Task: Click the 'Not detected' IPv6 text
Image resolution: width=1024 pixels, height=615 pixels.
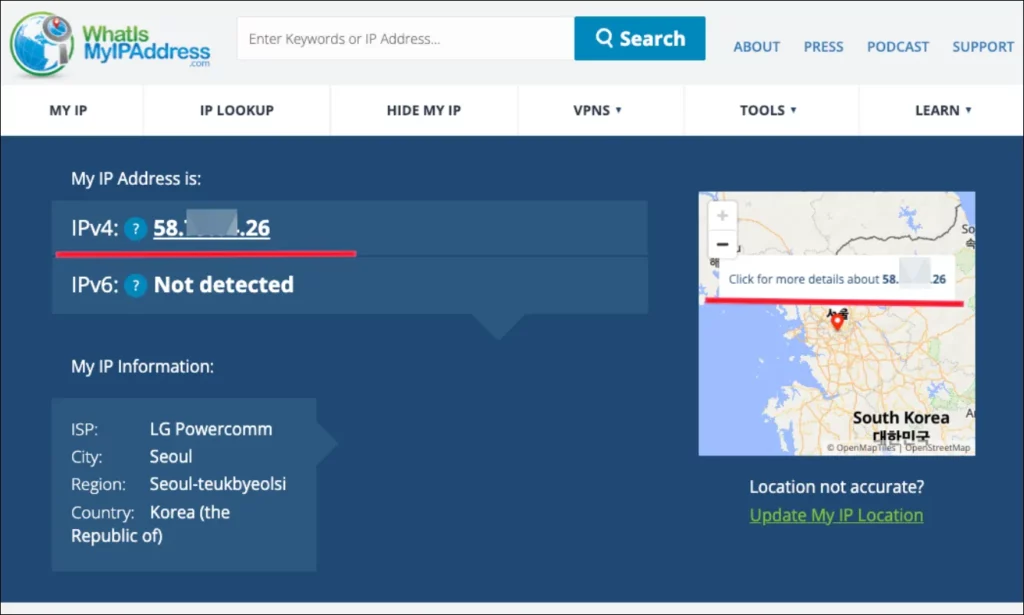Action: (223, 285)
